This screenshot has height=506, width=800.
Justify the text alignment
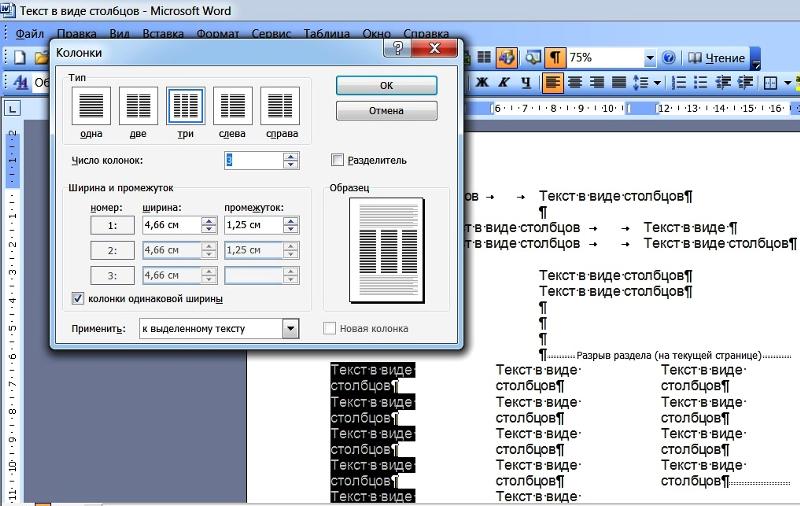point(619,82)
